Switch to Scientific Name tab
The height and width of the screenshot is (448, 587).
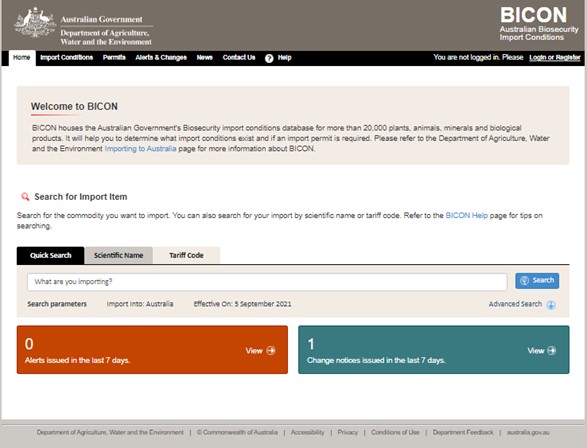tap(119, 256)
